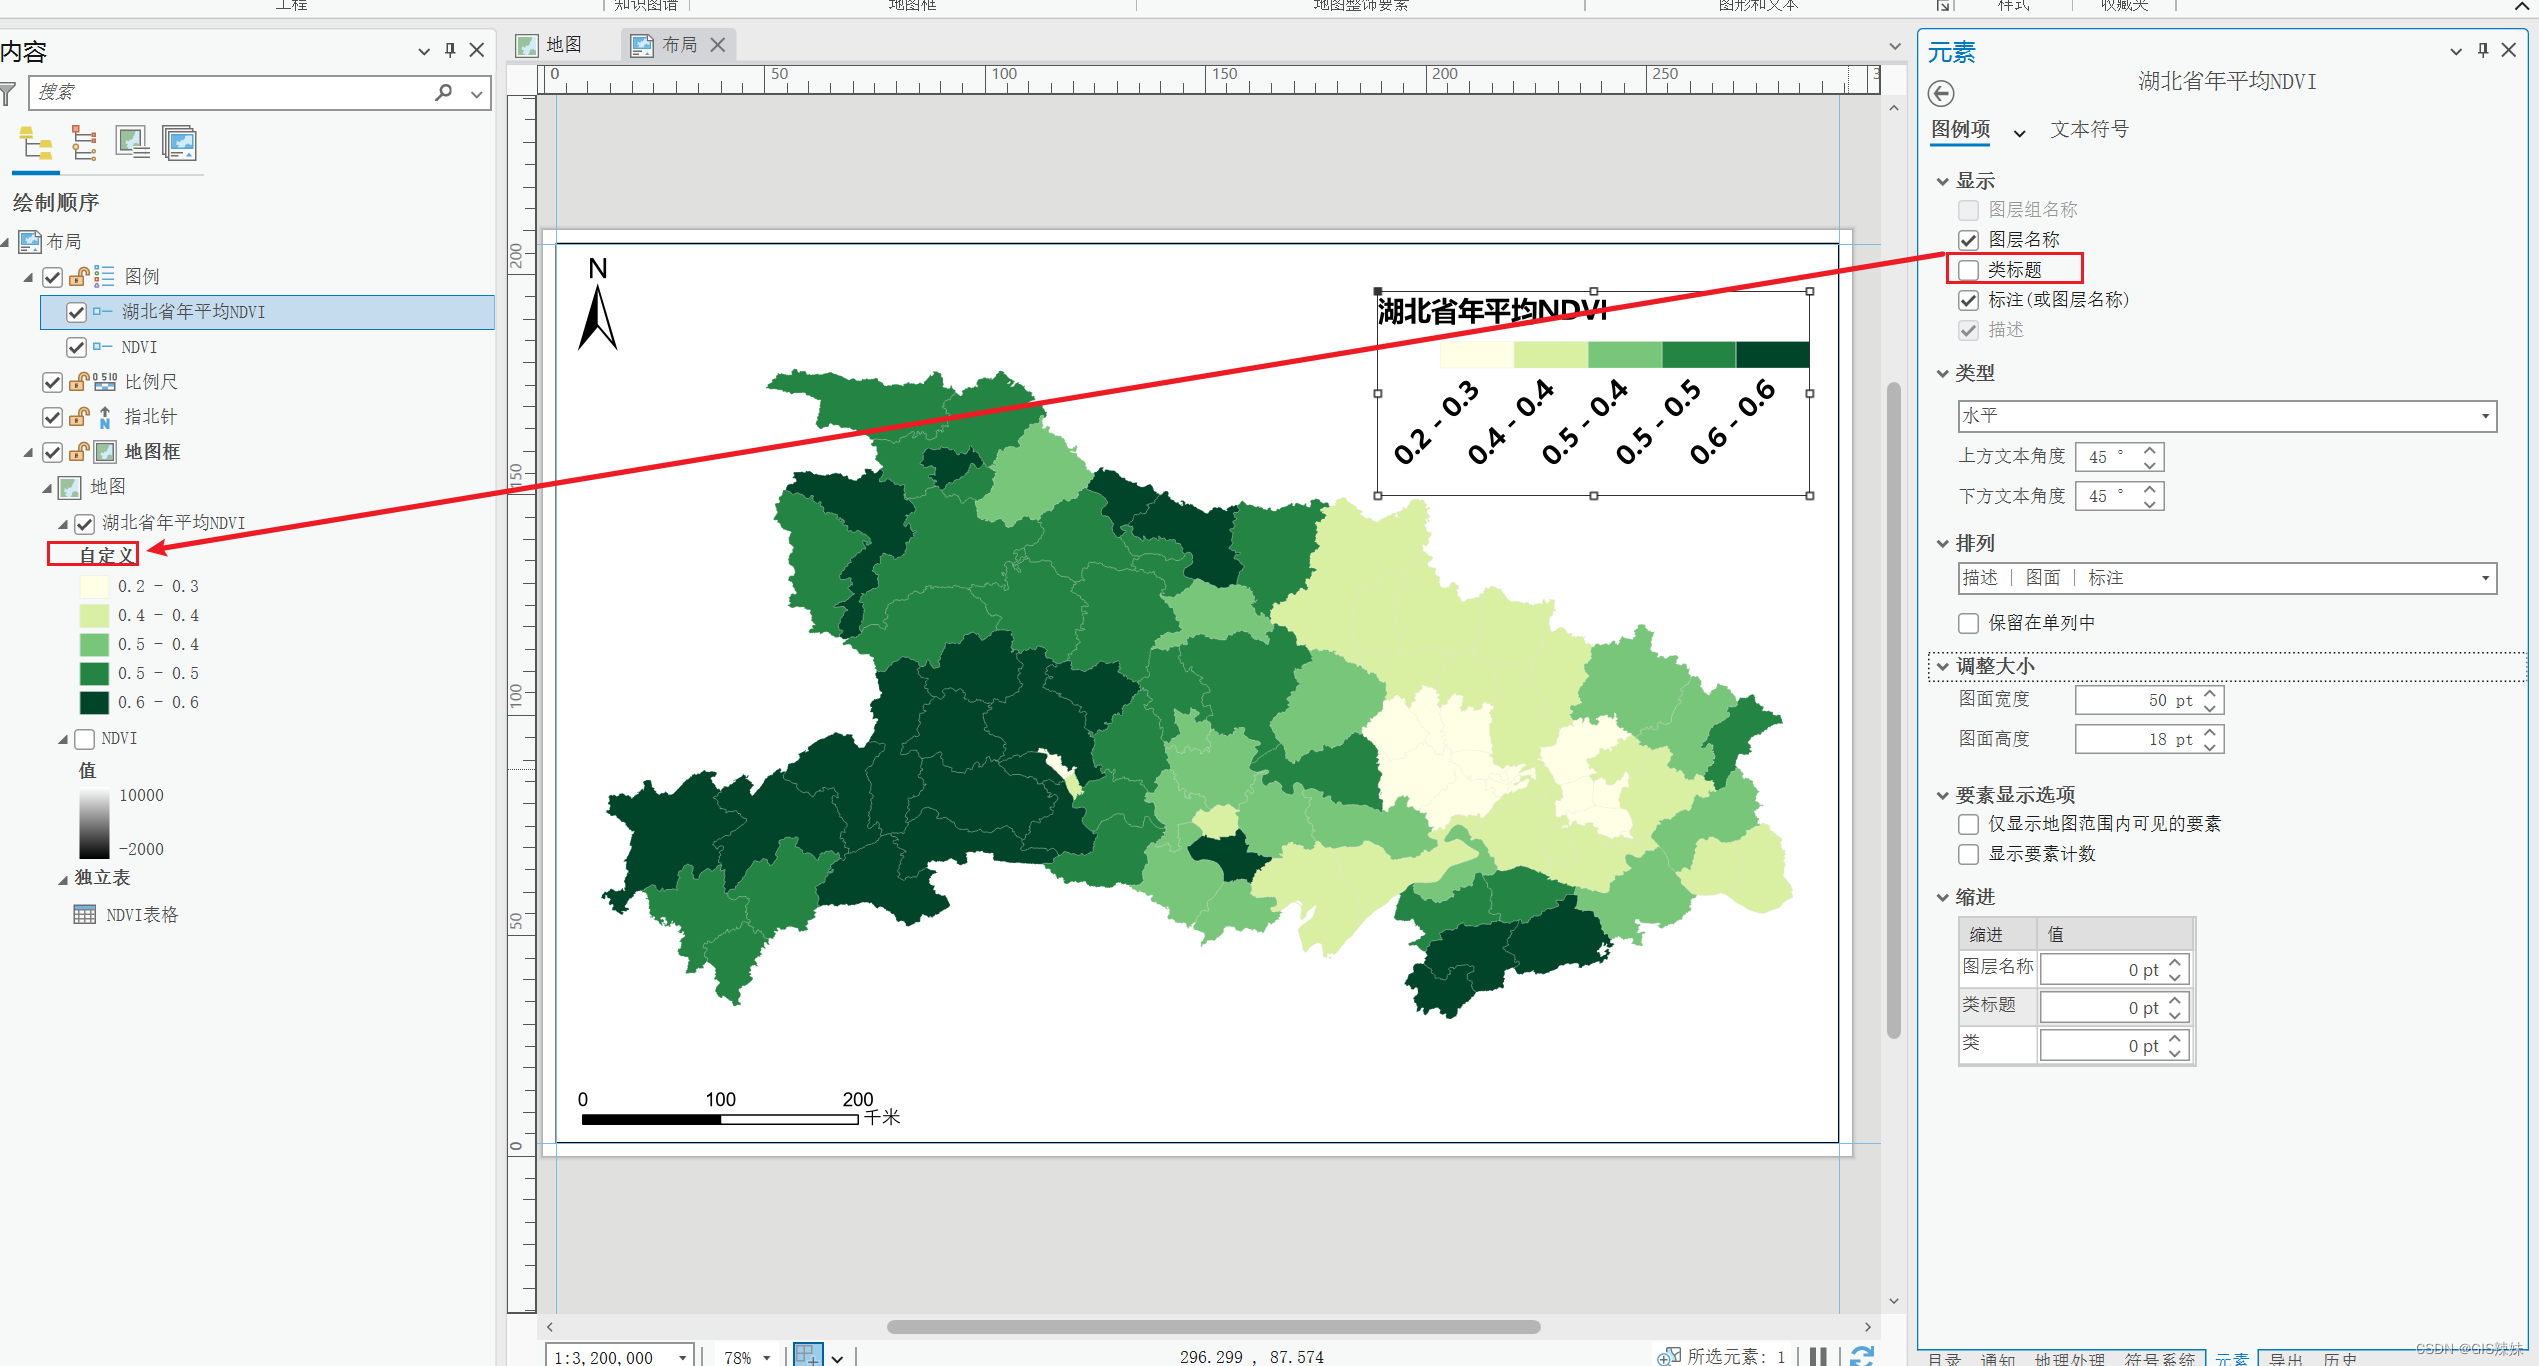Switch to the 文本符号 tab
Screen dimensions: 2539x1366
(2089, 130)
